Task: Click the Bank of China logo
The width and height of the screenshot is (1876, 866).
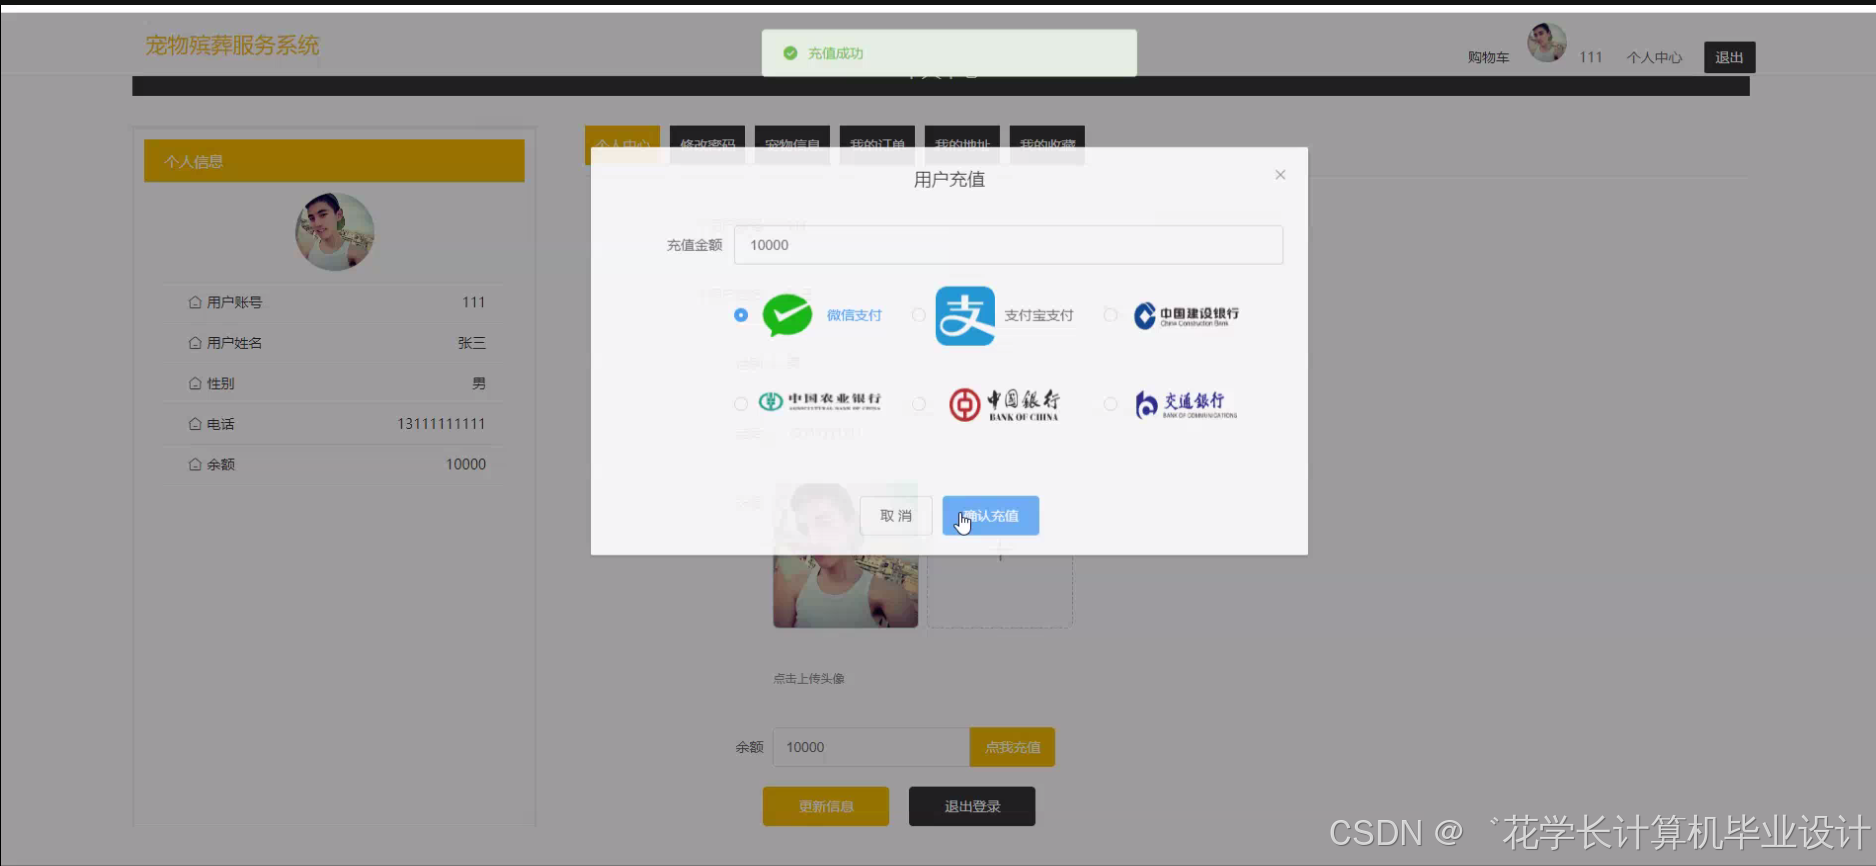Action: click(x=1004, y=404)
